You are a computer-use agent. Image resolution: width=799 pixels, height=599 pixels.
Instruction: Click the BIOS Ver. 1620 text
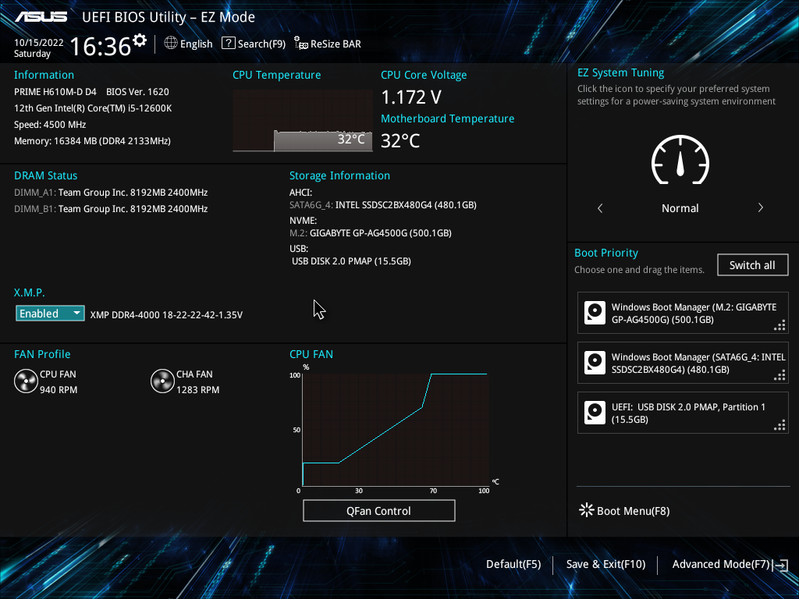pos(138,92)
